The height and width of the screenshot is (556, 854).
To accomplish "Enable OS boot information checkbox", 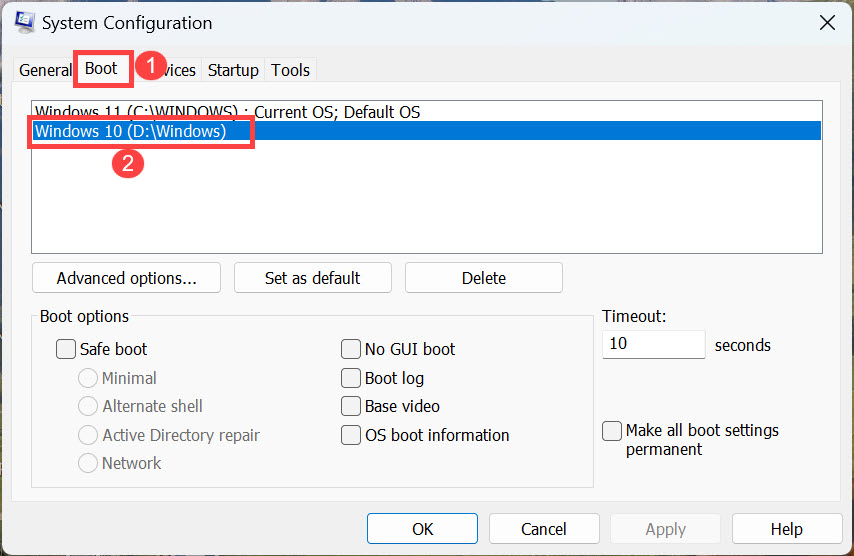I will pos(351,435).
